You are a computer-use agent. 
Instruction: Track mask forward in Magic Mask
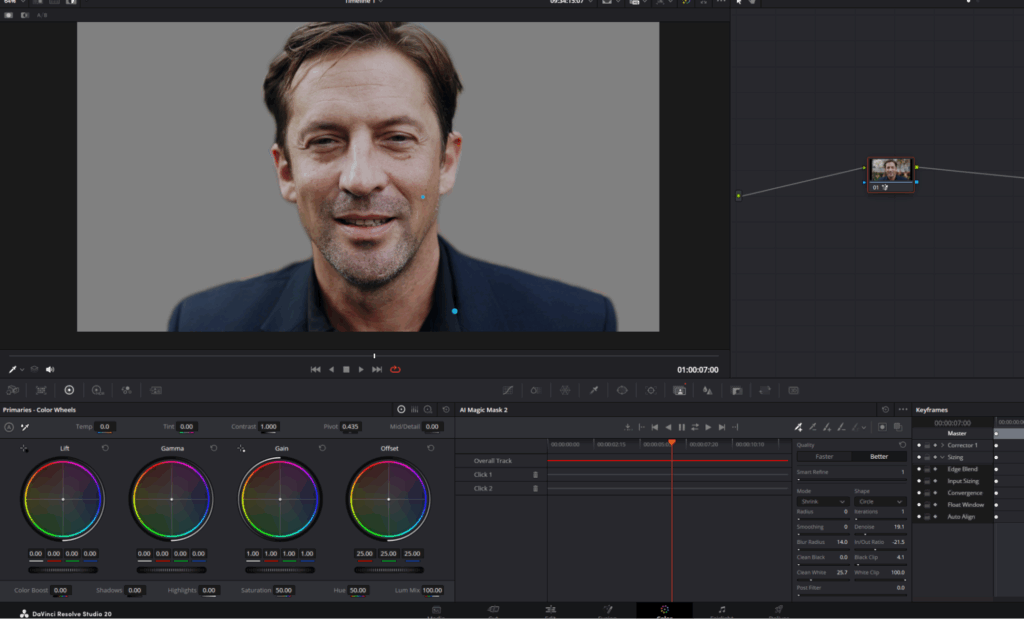click(709, 427)
